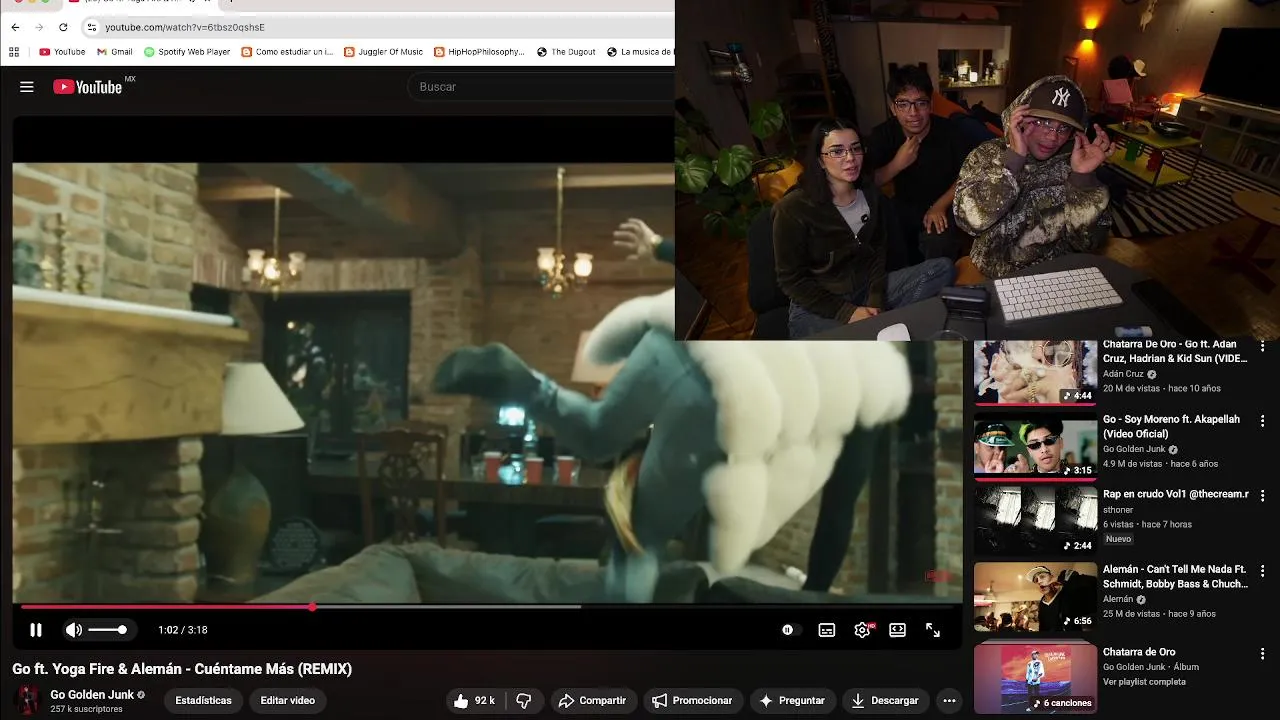This screenshot has height=720, width=1280.
Task: Open sthoner channel name
Action: click(x=1118, y=510)
